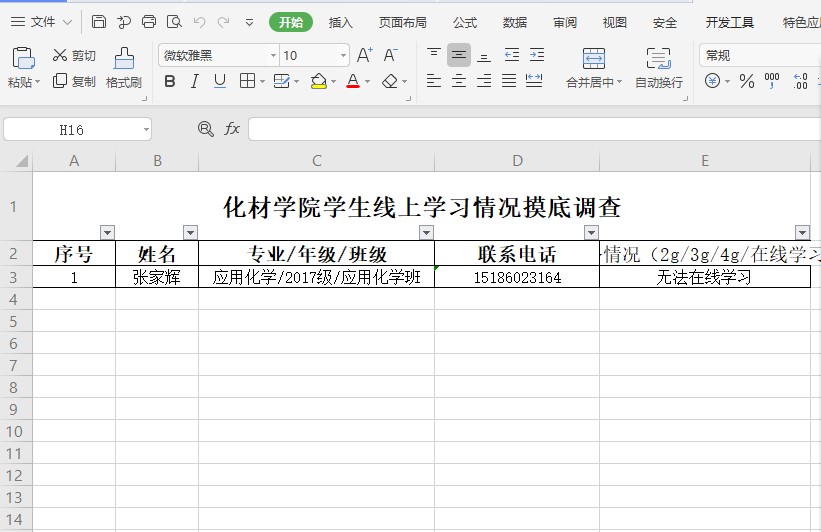Image resolution: width=821 pixels, height=532 pixels.
Task: Open the filter dropdown for 姓名 column
Action: 190,233
